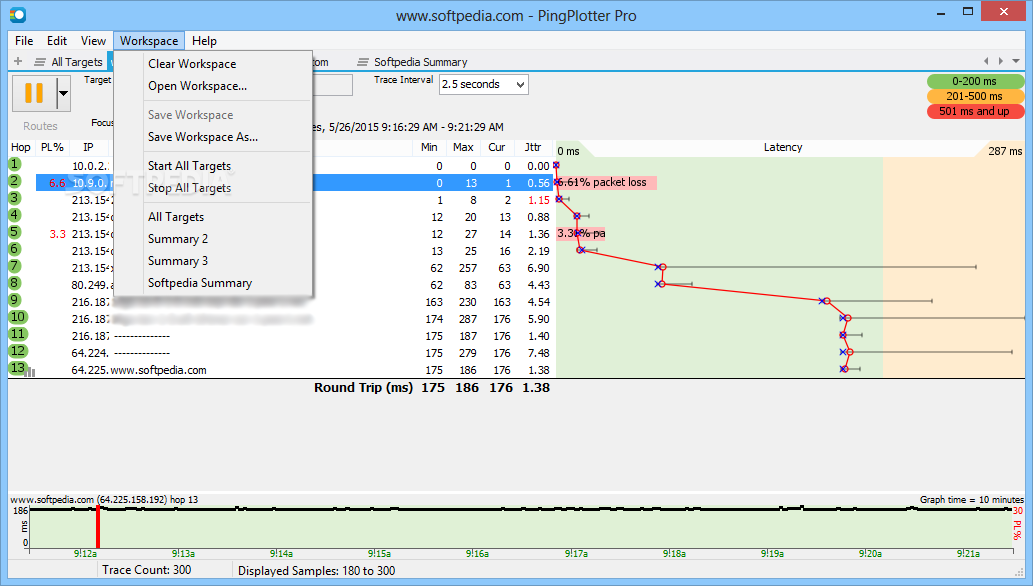This screenshot has height=586, width=1033.
Task: Click the 9:17a tick on timeline
Action: click(576, 554)
